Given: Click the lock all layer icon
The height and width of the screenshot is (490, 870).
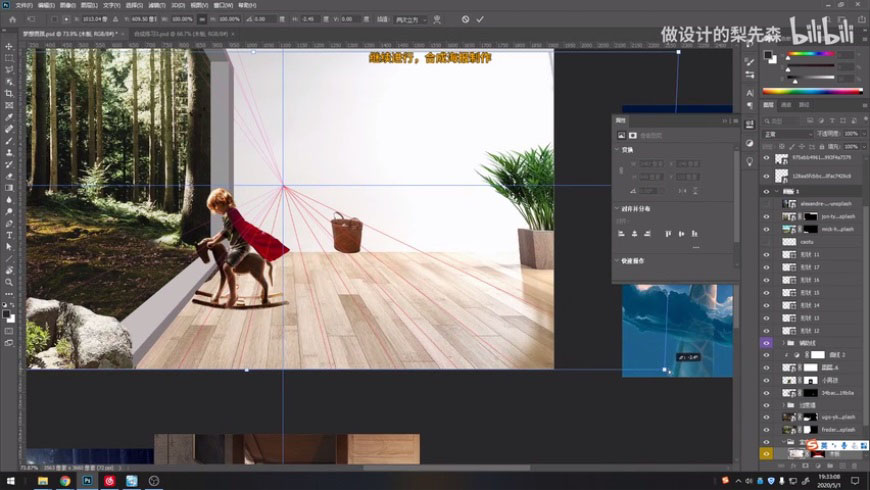Looking at the screenshot, I should [822, 147].
